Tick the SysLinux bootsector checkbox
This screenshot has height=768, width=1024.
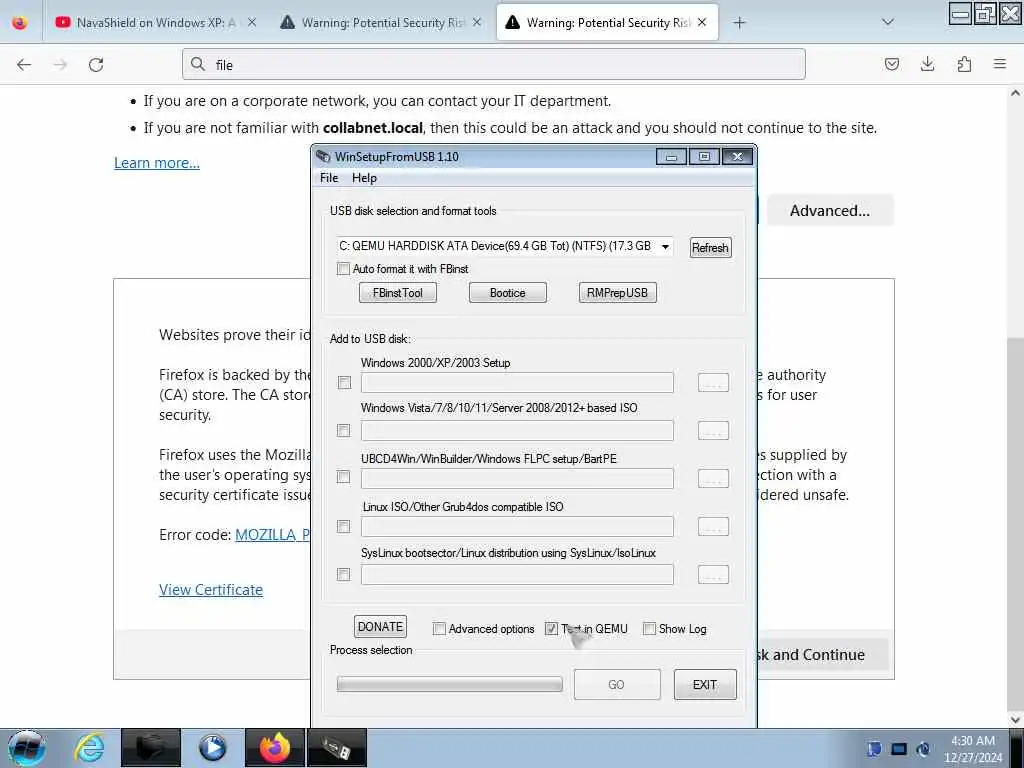(x=344, y=575)
